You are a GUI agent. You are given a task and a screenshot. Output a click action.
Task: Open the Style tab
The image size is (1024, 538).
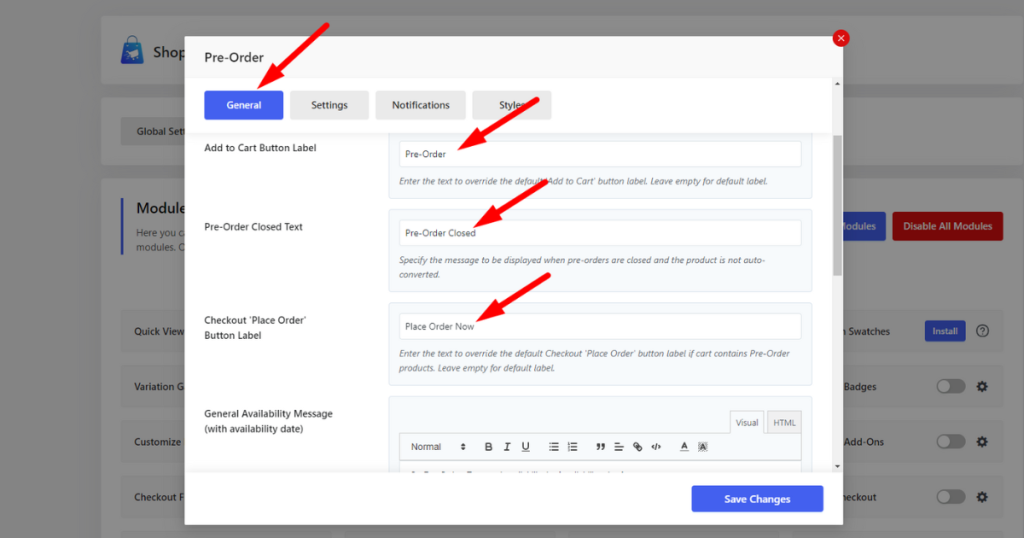click(x=512, y=105)
